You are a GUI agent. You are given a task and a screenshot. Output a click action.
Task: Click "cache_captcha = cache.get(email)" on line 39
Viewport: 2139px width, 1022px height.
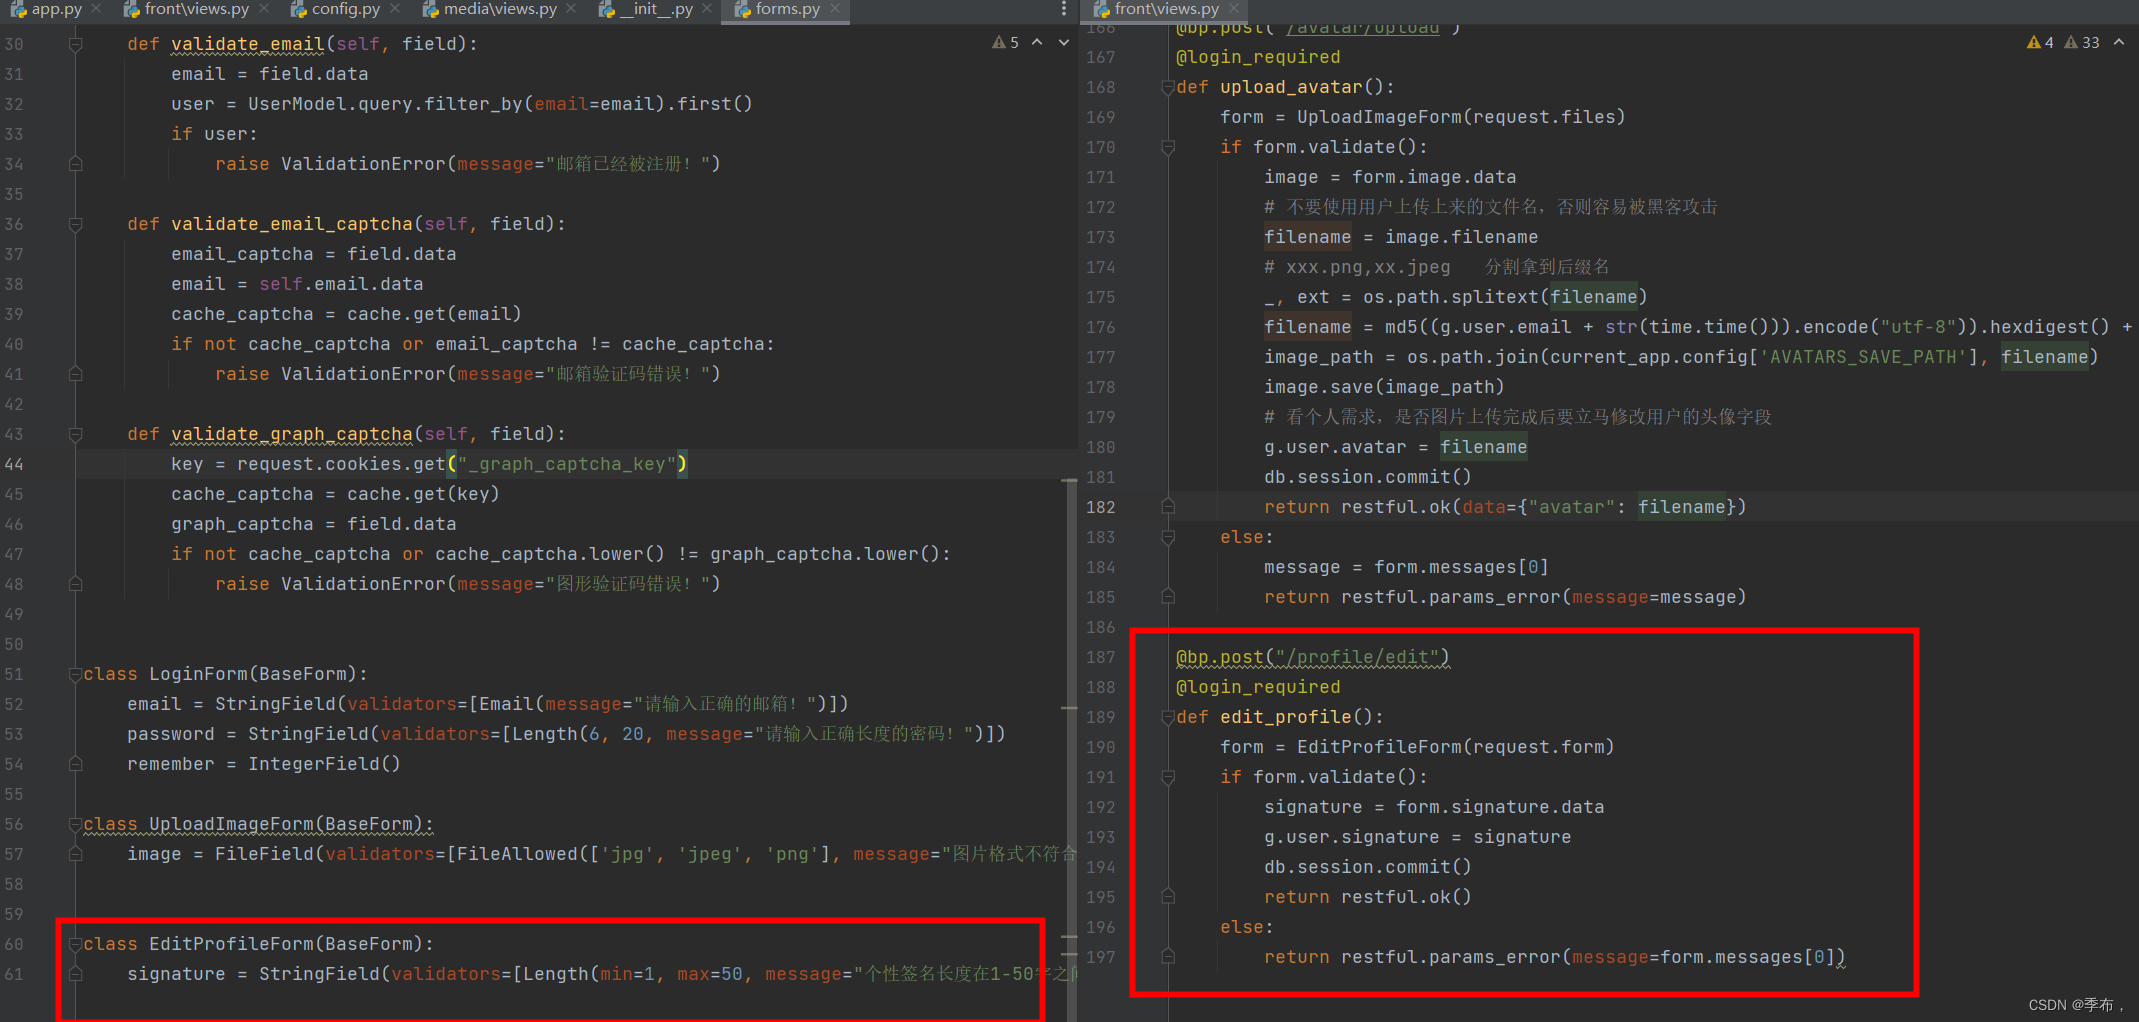pos(346,314)
